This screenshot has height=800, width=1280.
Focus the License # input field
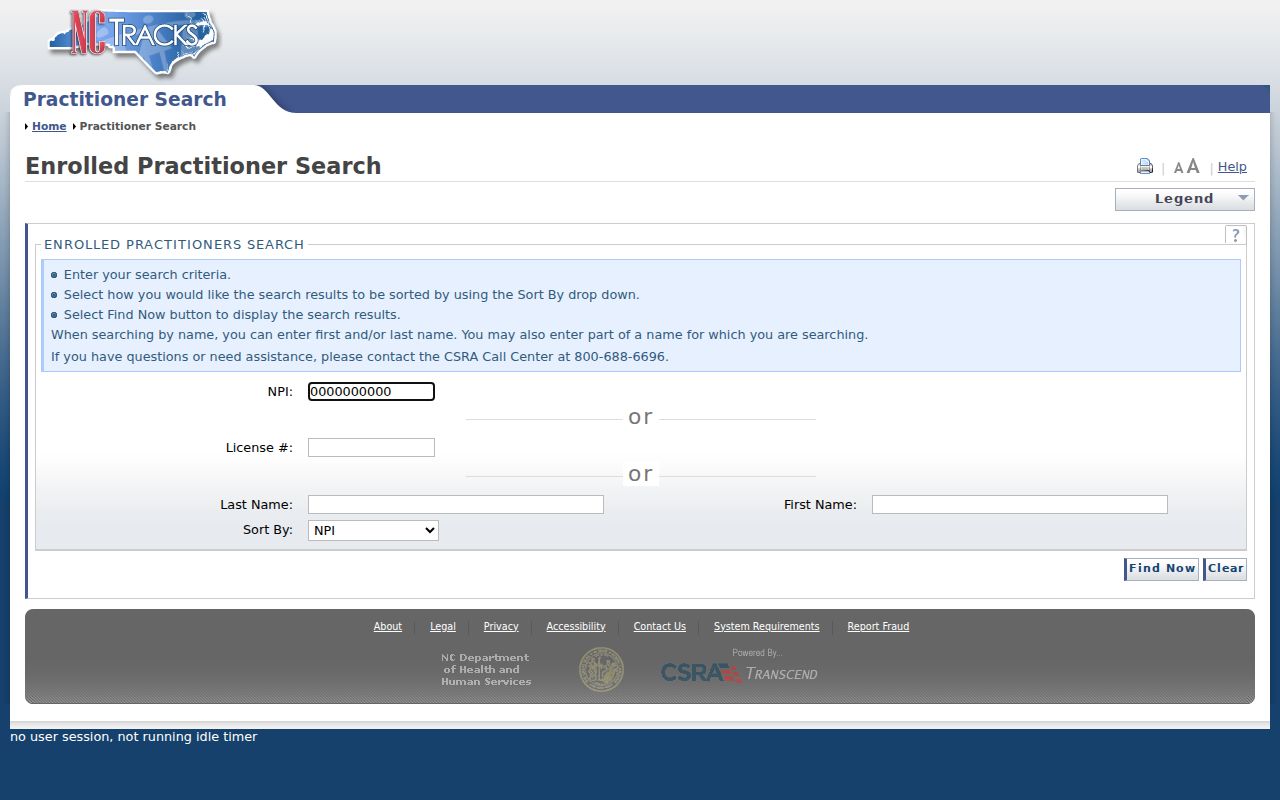pos(371,448)
